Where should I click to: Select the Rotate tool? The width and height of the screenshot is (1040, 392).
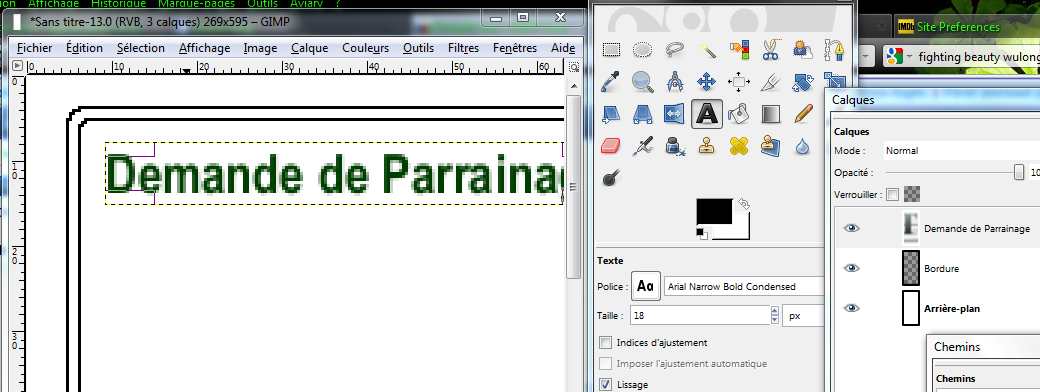(803, 82)
